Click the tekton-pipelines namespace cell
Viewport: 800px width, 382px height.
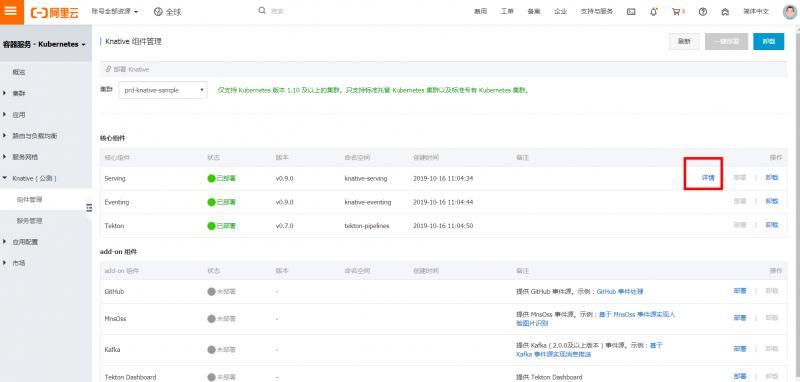click(367, 225)
